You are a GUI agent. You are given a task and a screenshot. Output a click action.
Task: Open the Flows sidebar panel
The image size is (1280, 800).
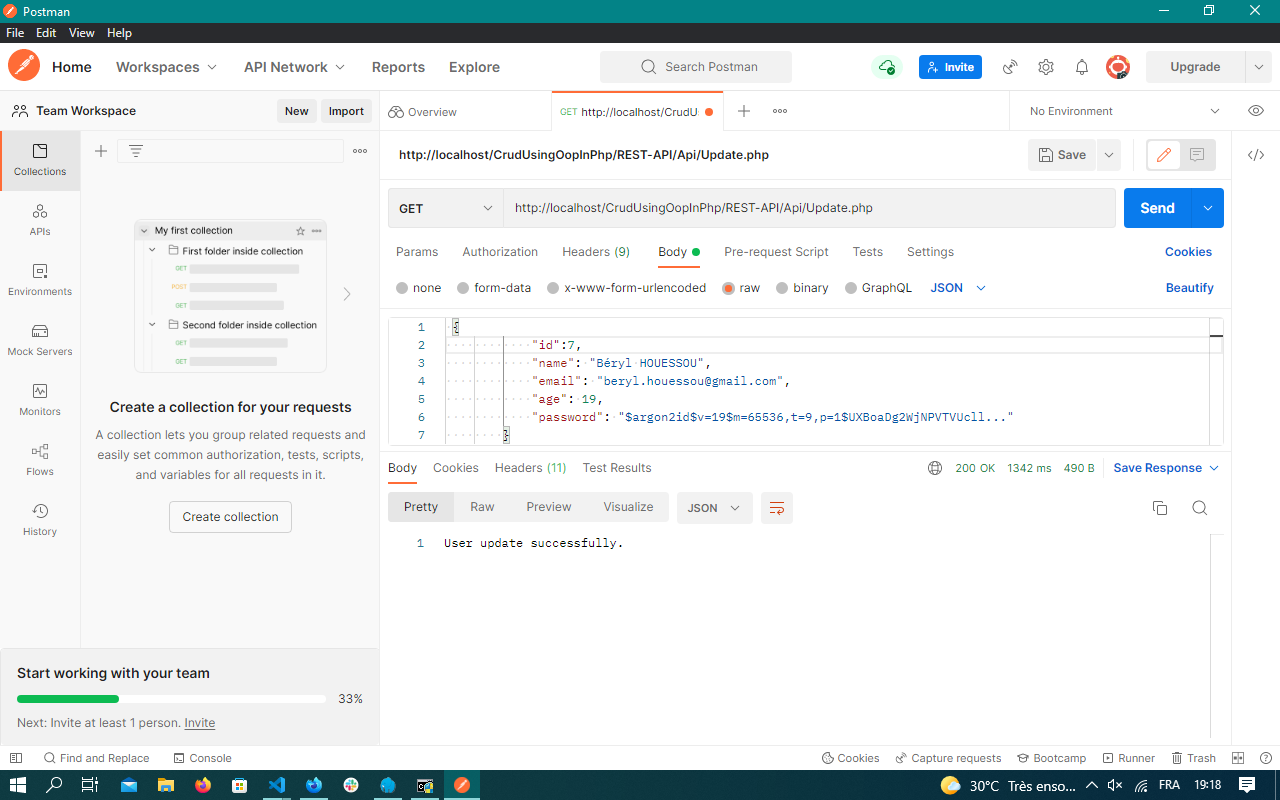coord(40,460)
